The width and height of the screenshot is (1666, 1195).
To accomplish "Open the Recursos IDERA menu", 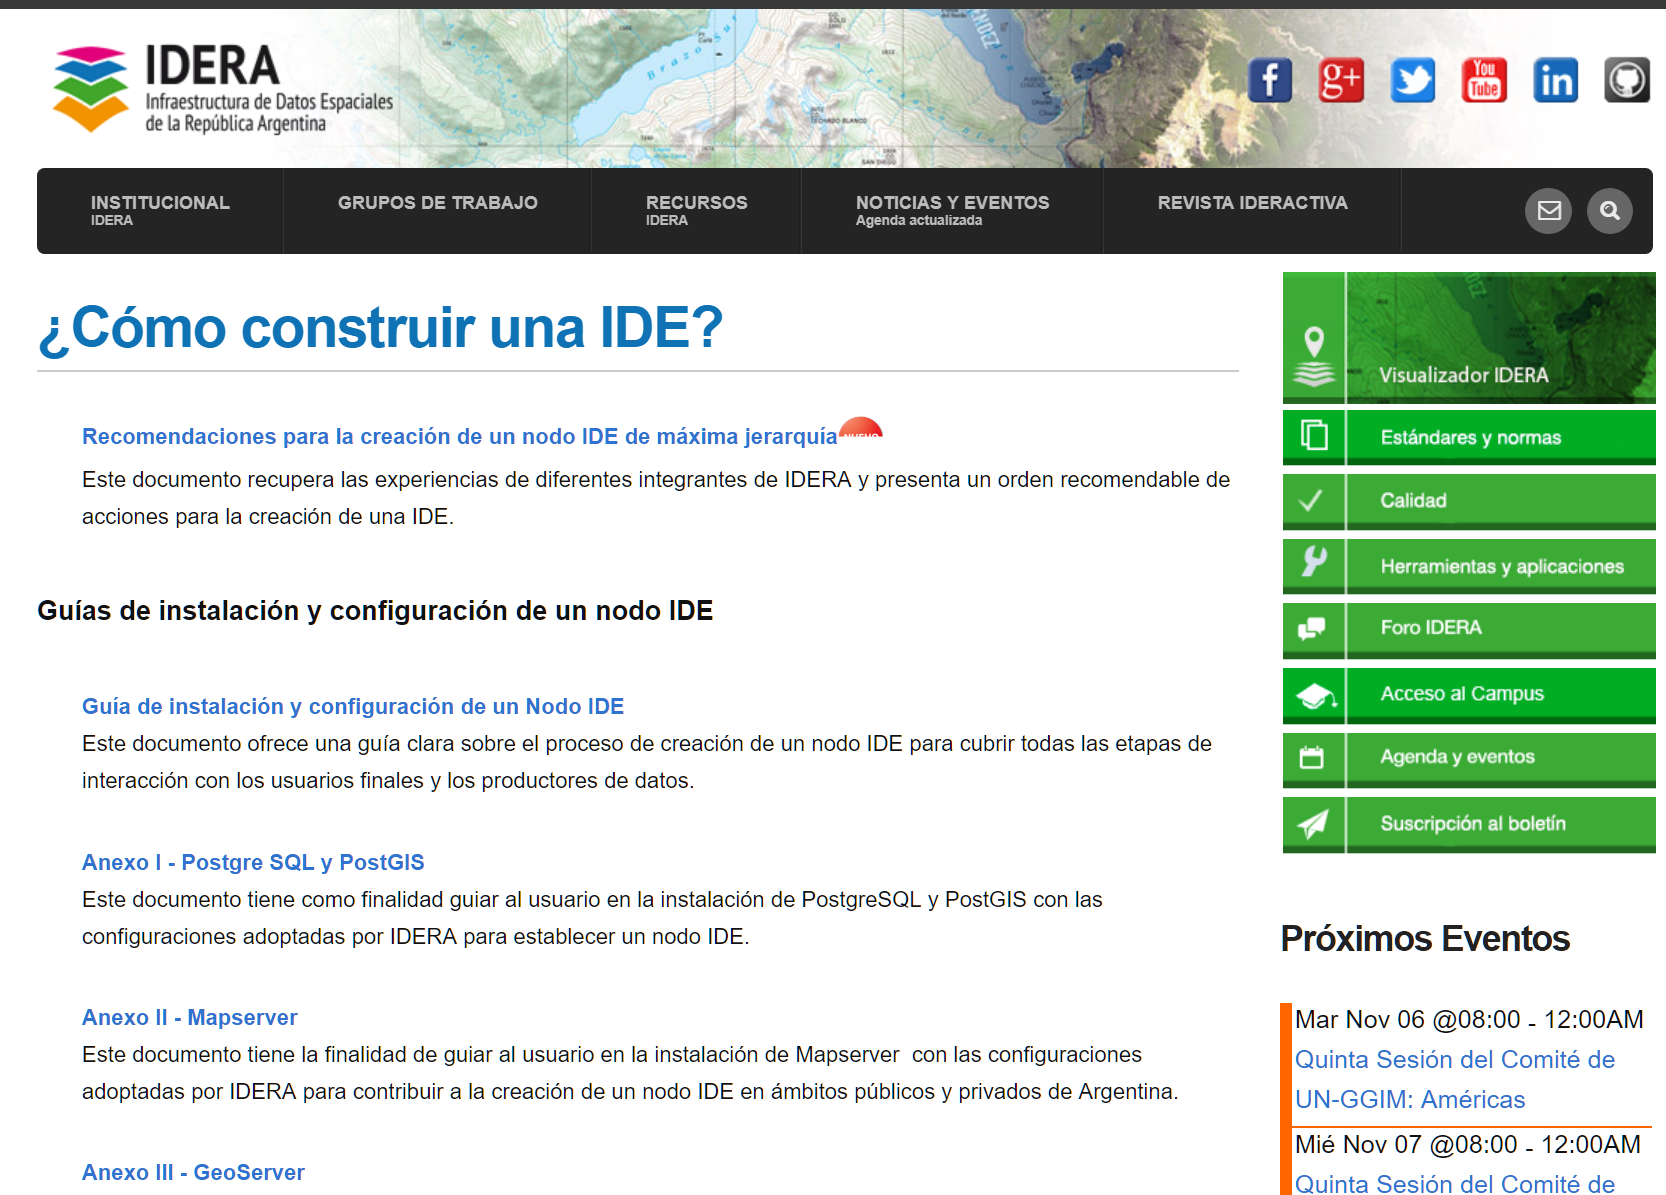I will [x=696, y=210].
